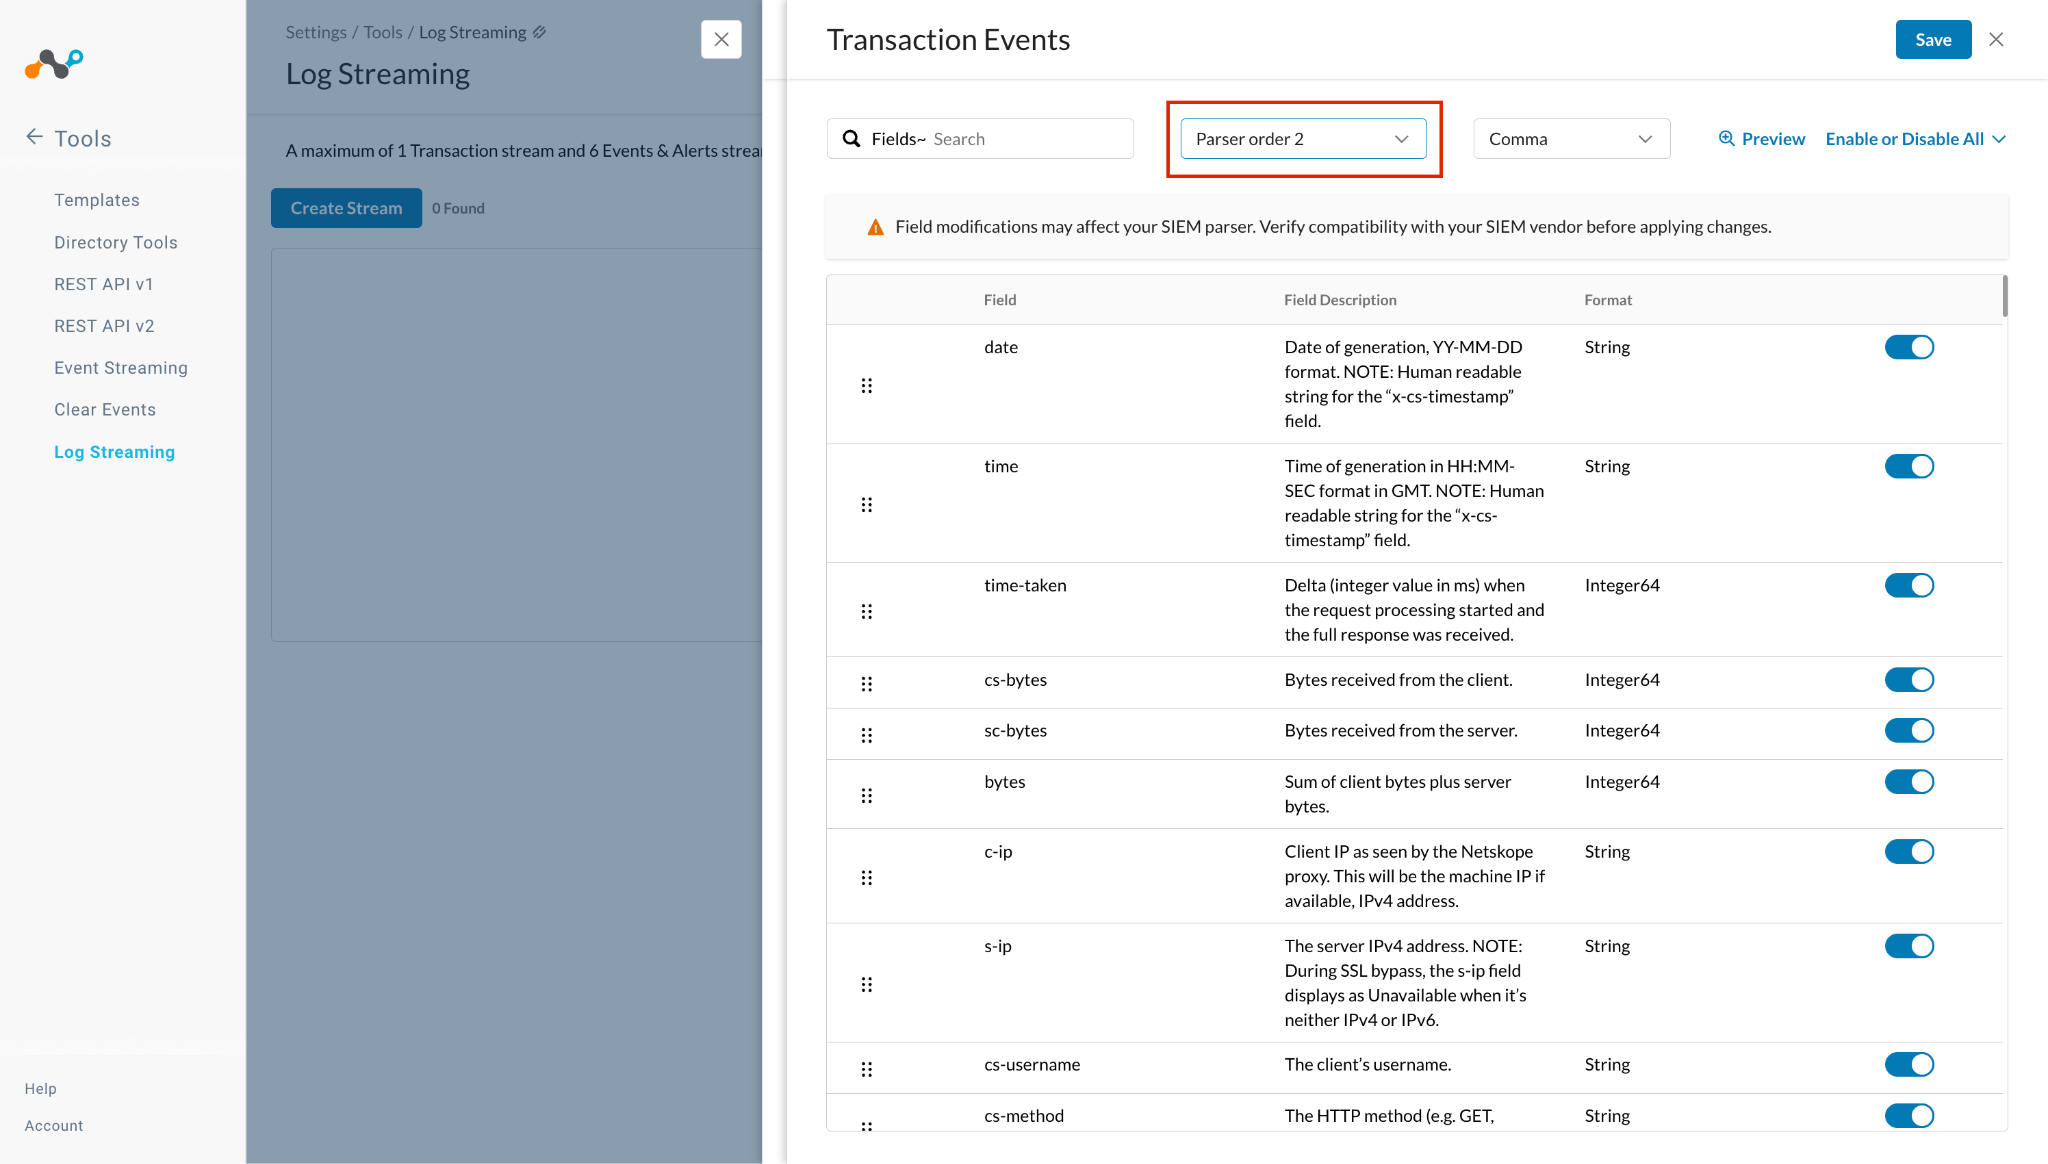The height and width of the screenshot is (1164, 2048).
Task: Disable the time-taken field
Action: pyautogui.click(x=1909, y=585)
